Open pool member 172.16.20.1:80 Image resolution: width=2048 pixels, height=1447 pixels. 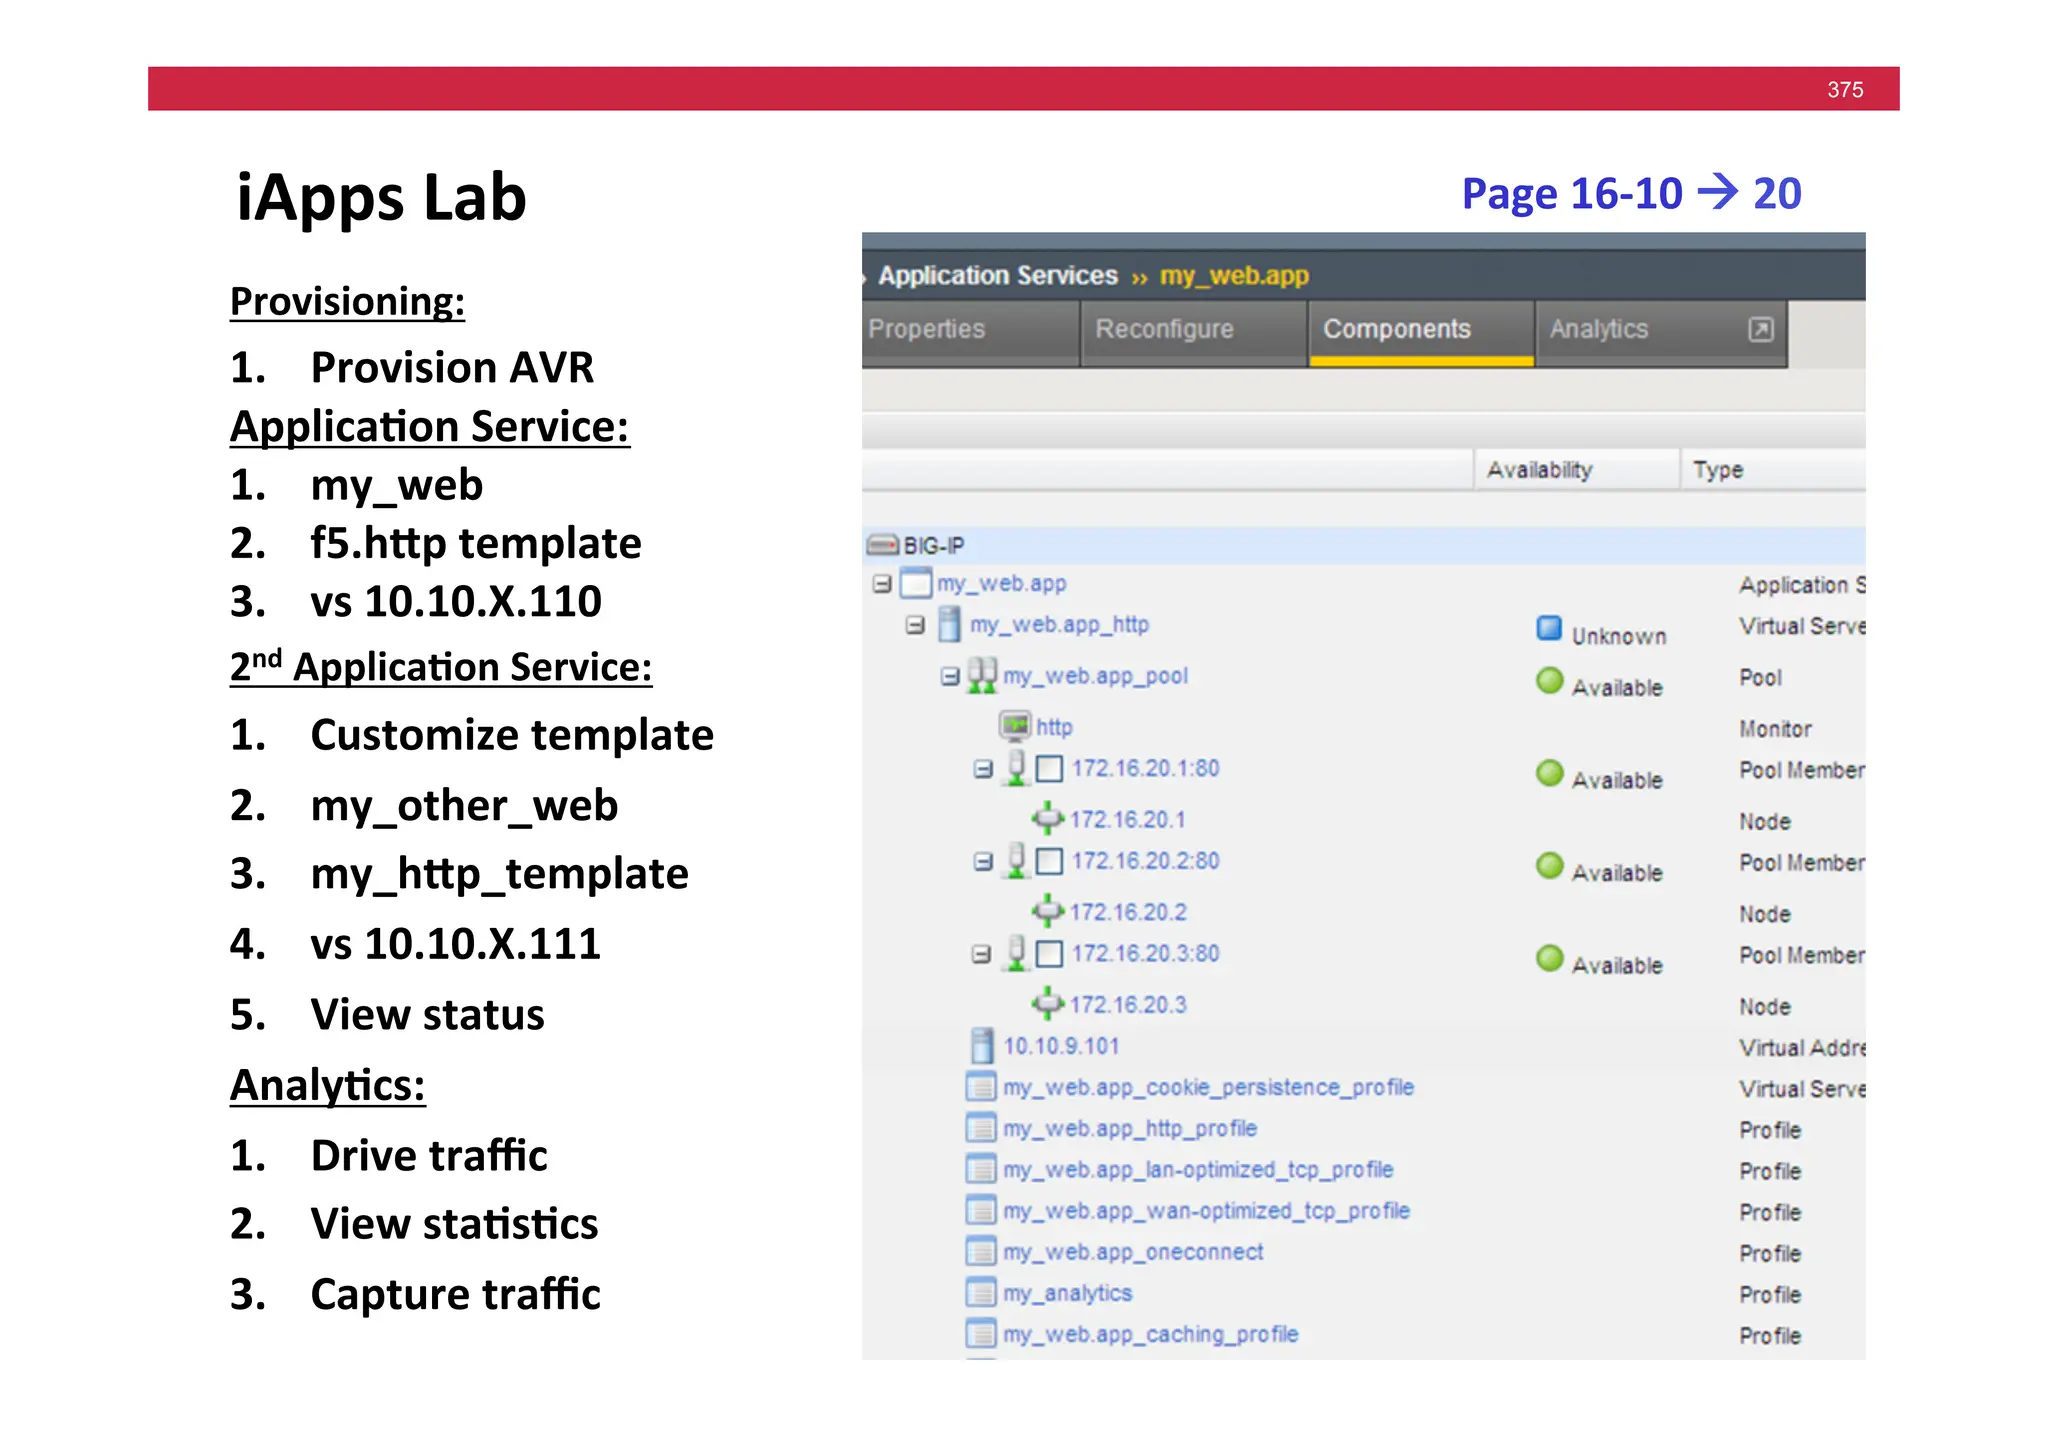1145,768
